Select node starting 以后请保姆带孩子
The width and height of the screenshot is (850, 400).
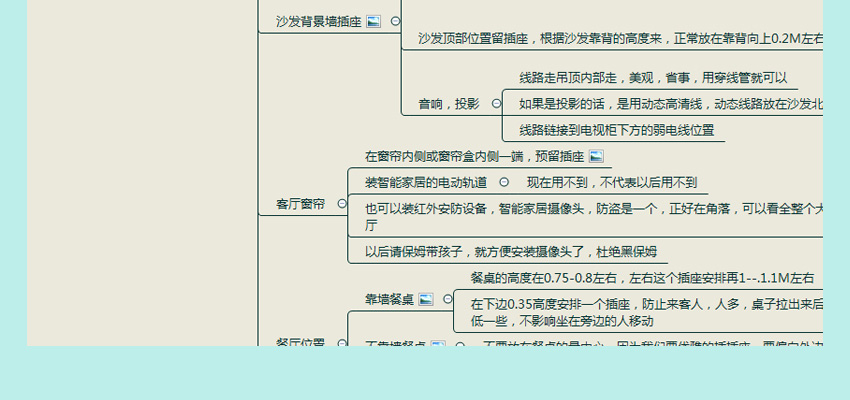click(x=511, y=251)
